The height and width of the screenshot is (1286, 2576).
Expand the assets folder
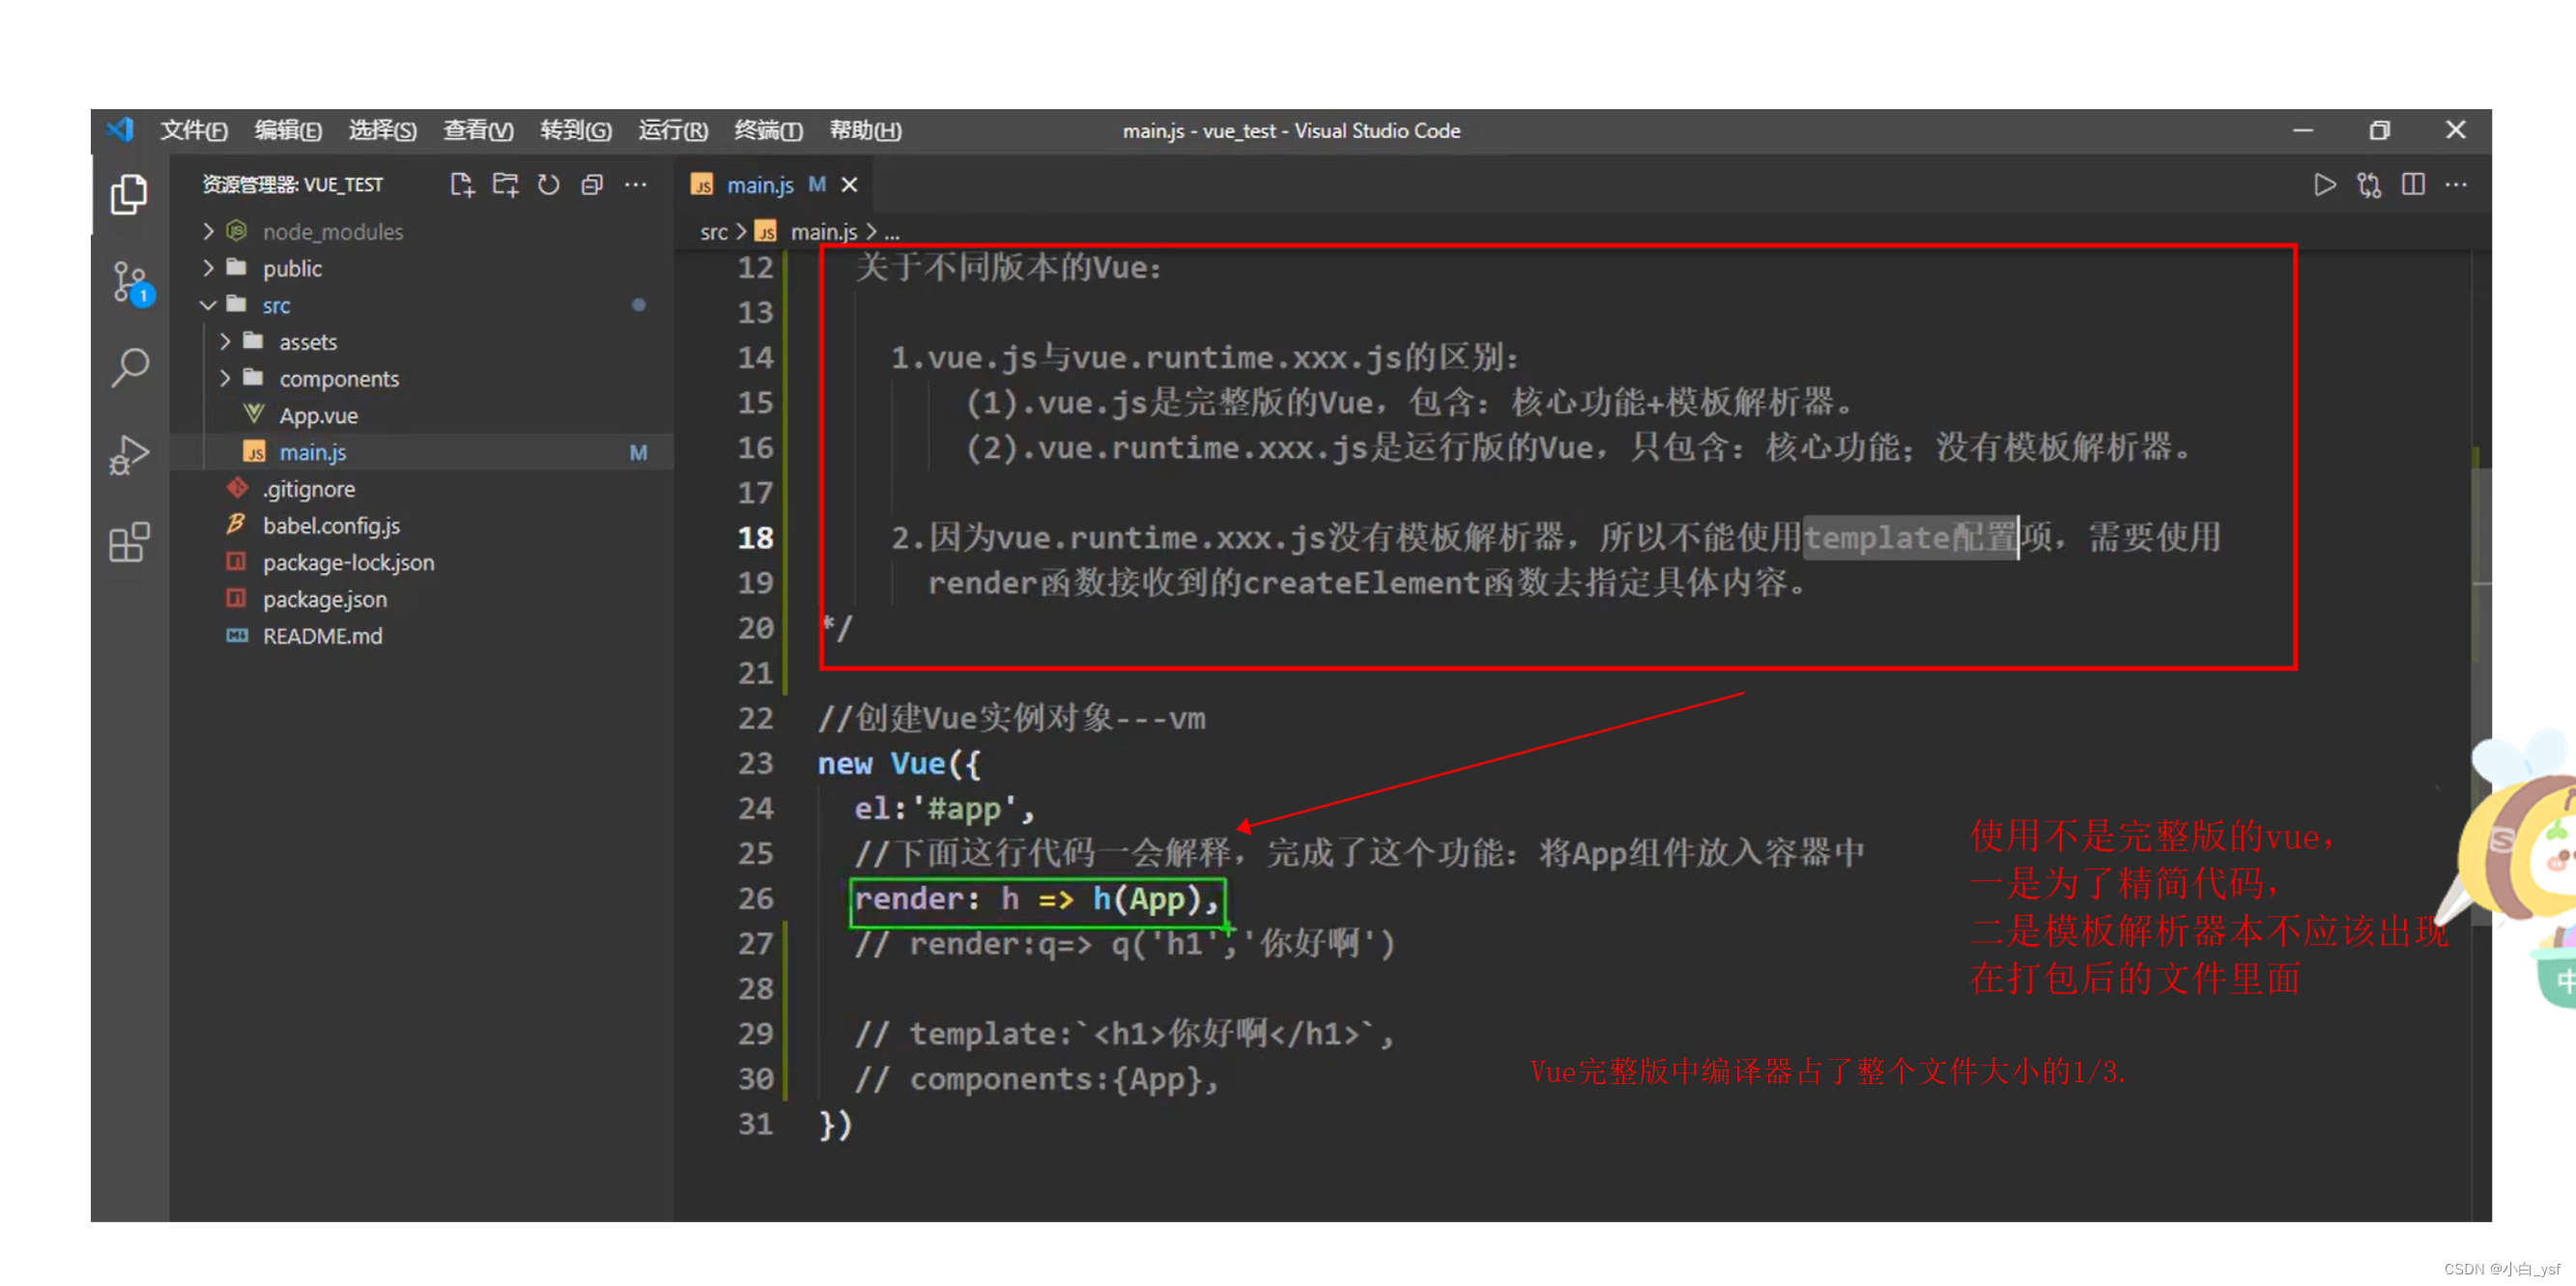[x=225, y=342]
